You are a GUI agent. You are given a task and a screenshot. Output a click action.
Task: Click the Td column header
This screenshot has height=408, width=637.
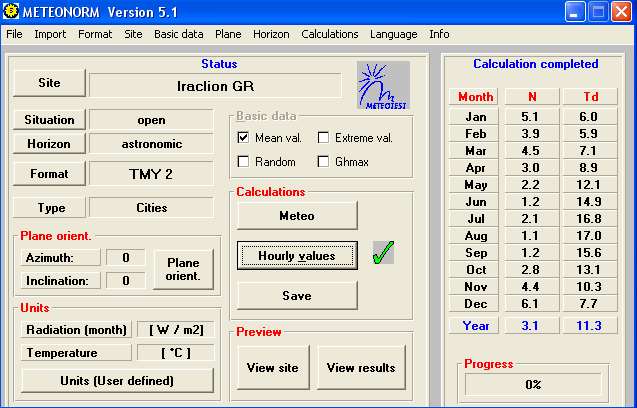[x=590, y=97]
